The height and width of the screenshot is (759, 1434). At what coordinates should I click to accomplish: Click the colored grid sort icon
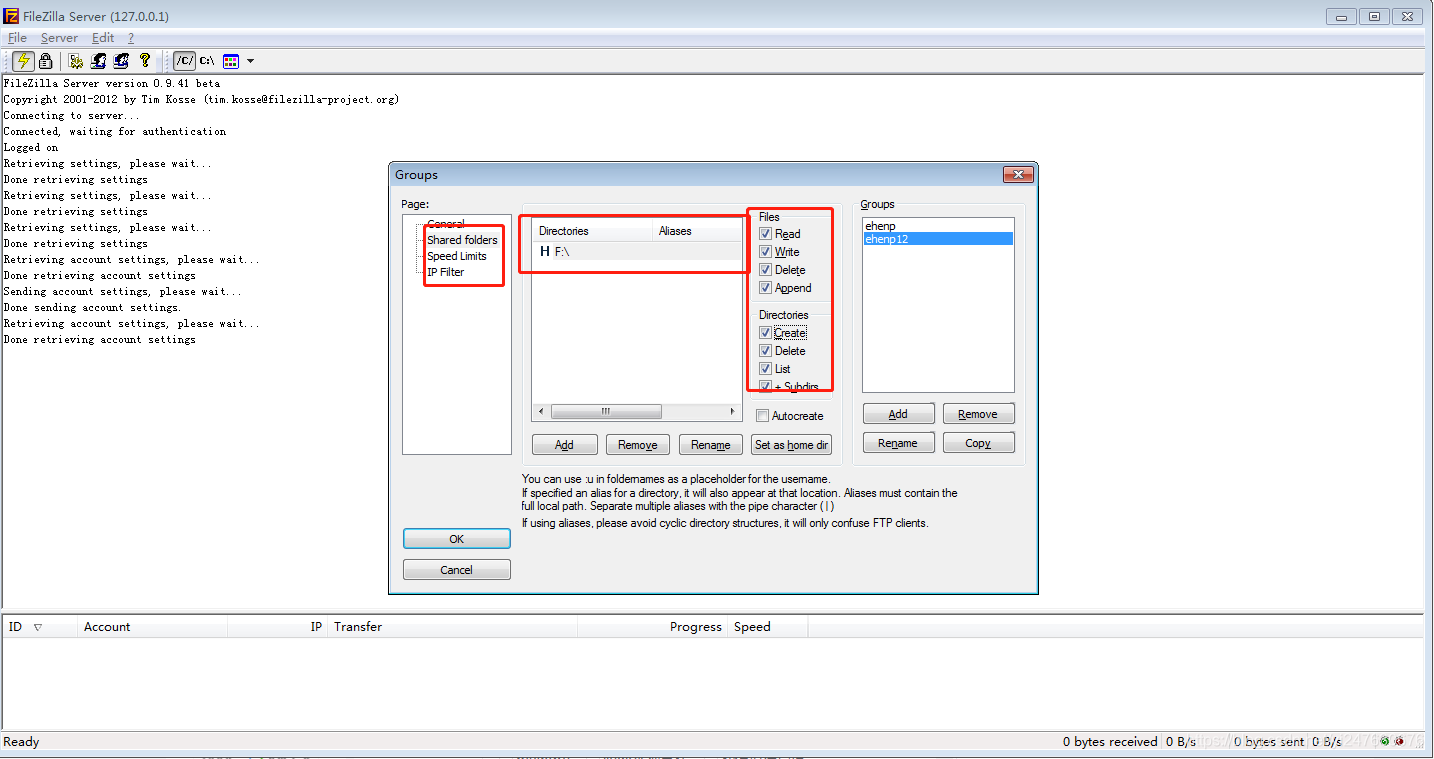(231, 61)
